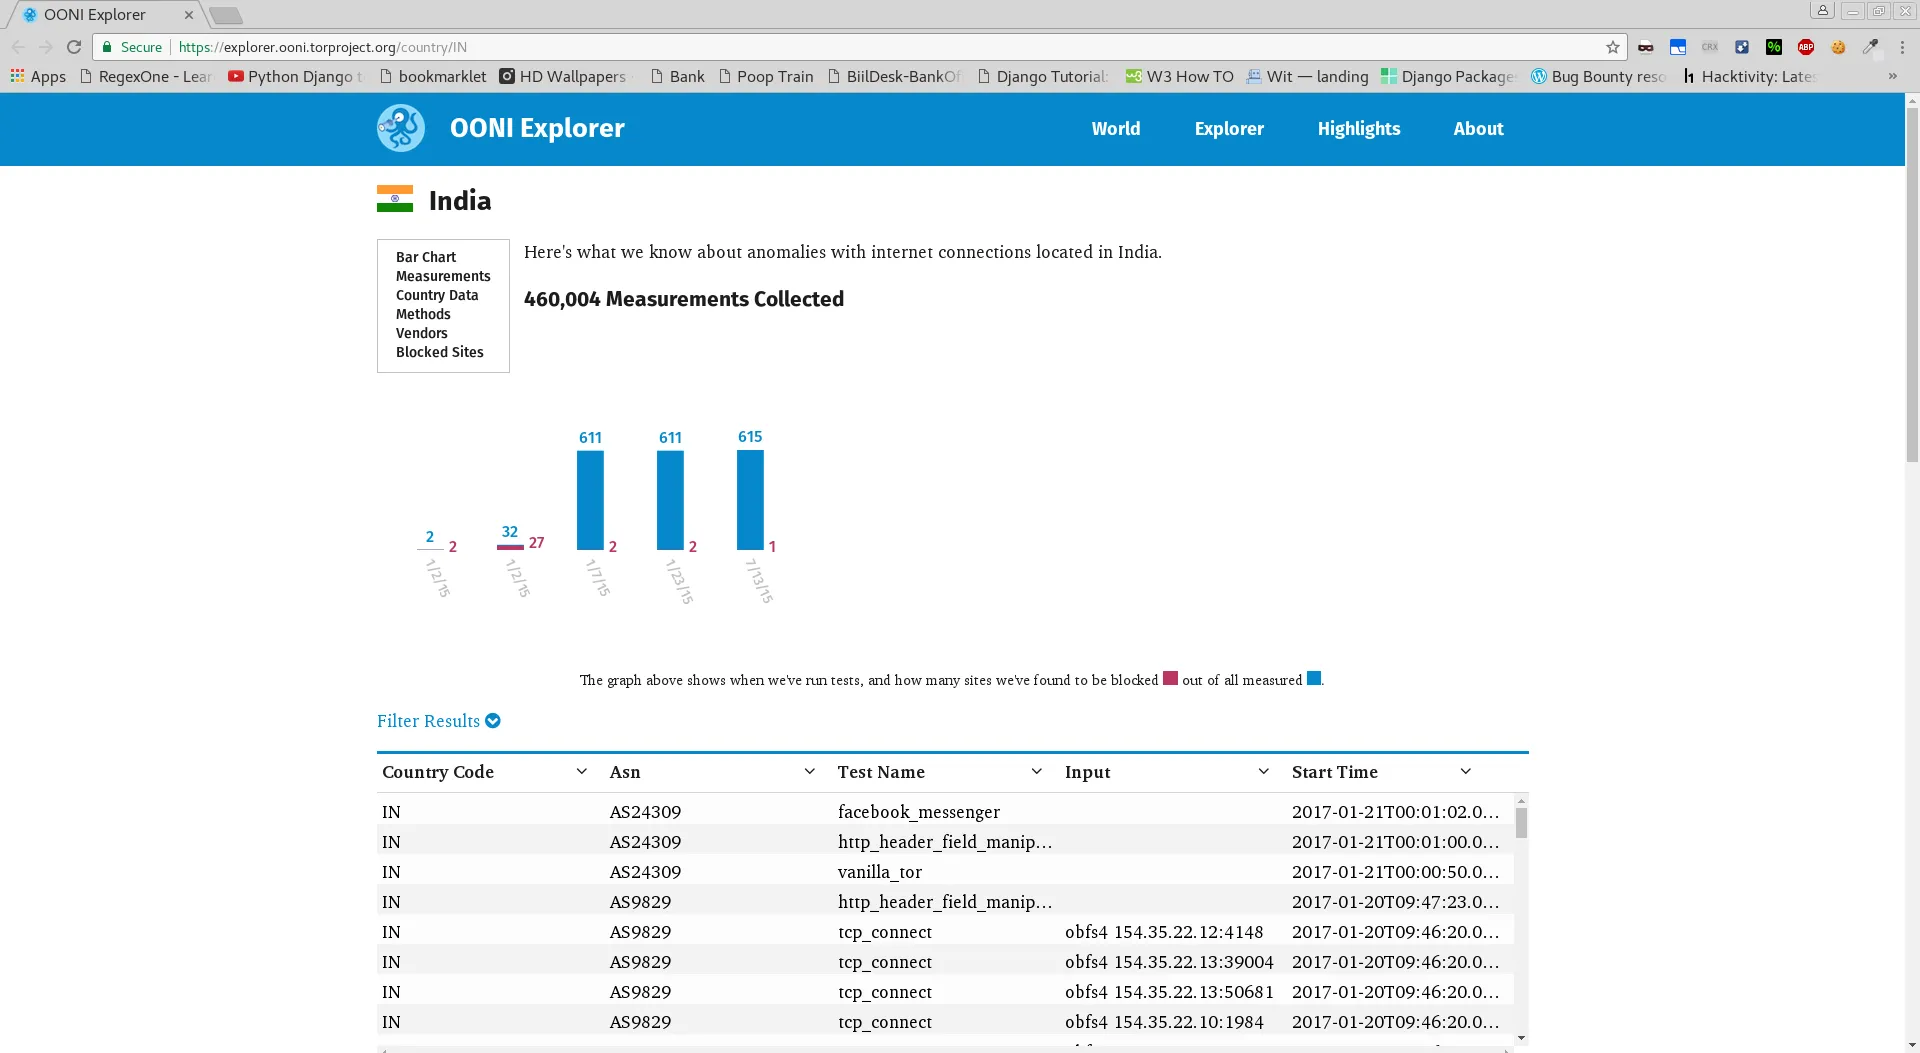Open the Adblock Plus extension

click(x=1806, y=47)
